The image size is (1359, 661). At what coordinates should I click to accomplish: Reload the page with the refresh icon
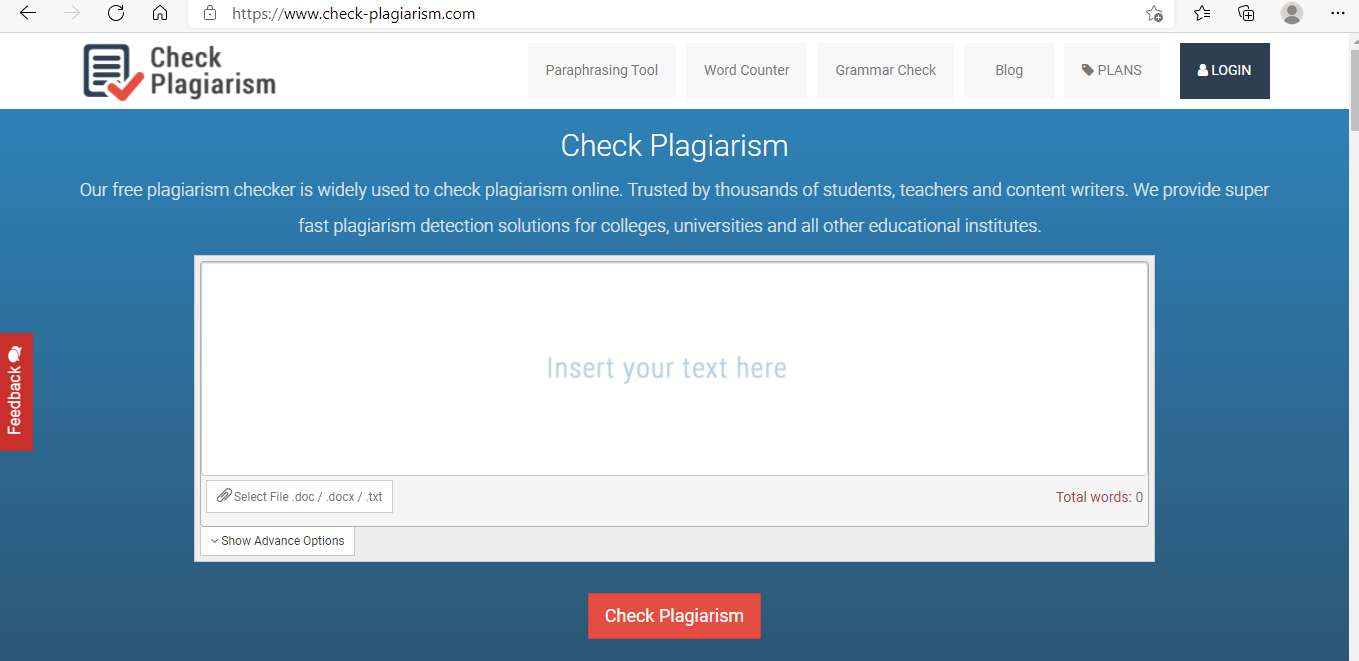point(116,14)
